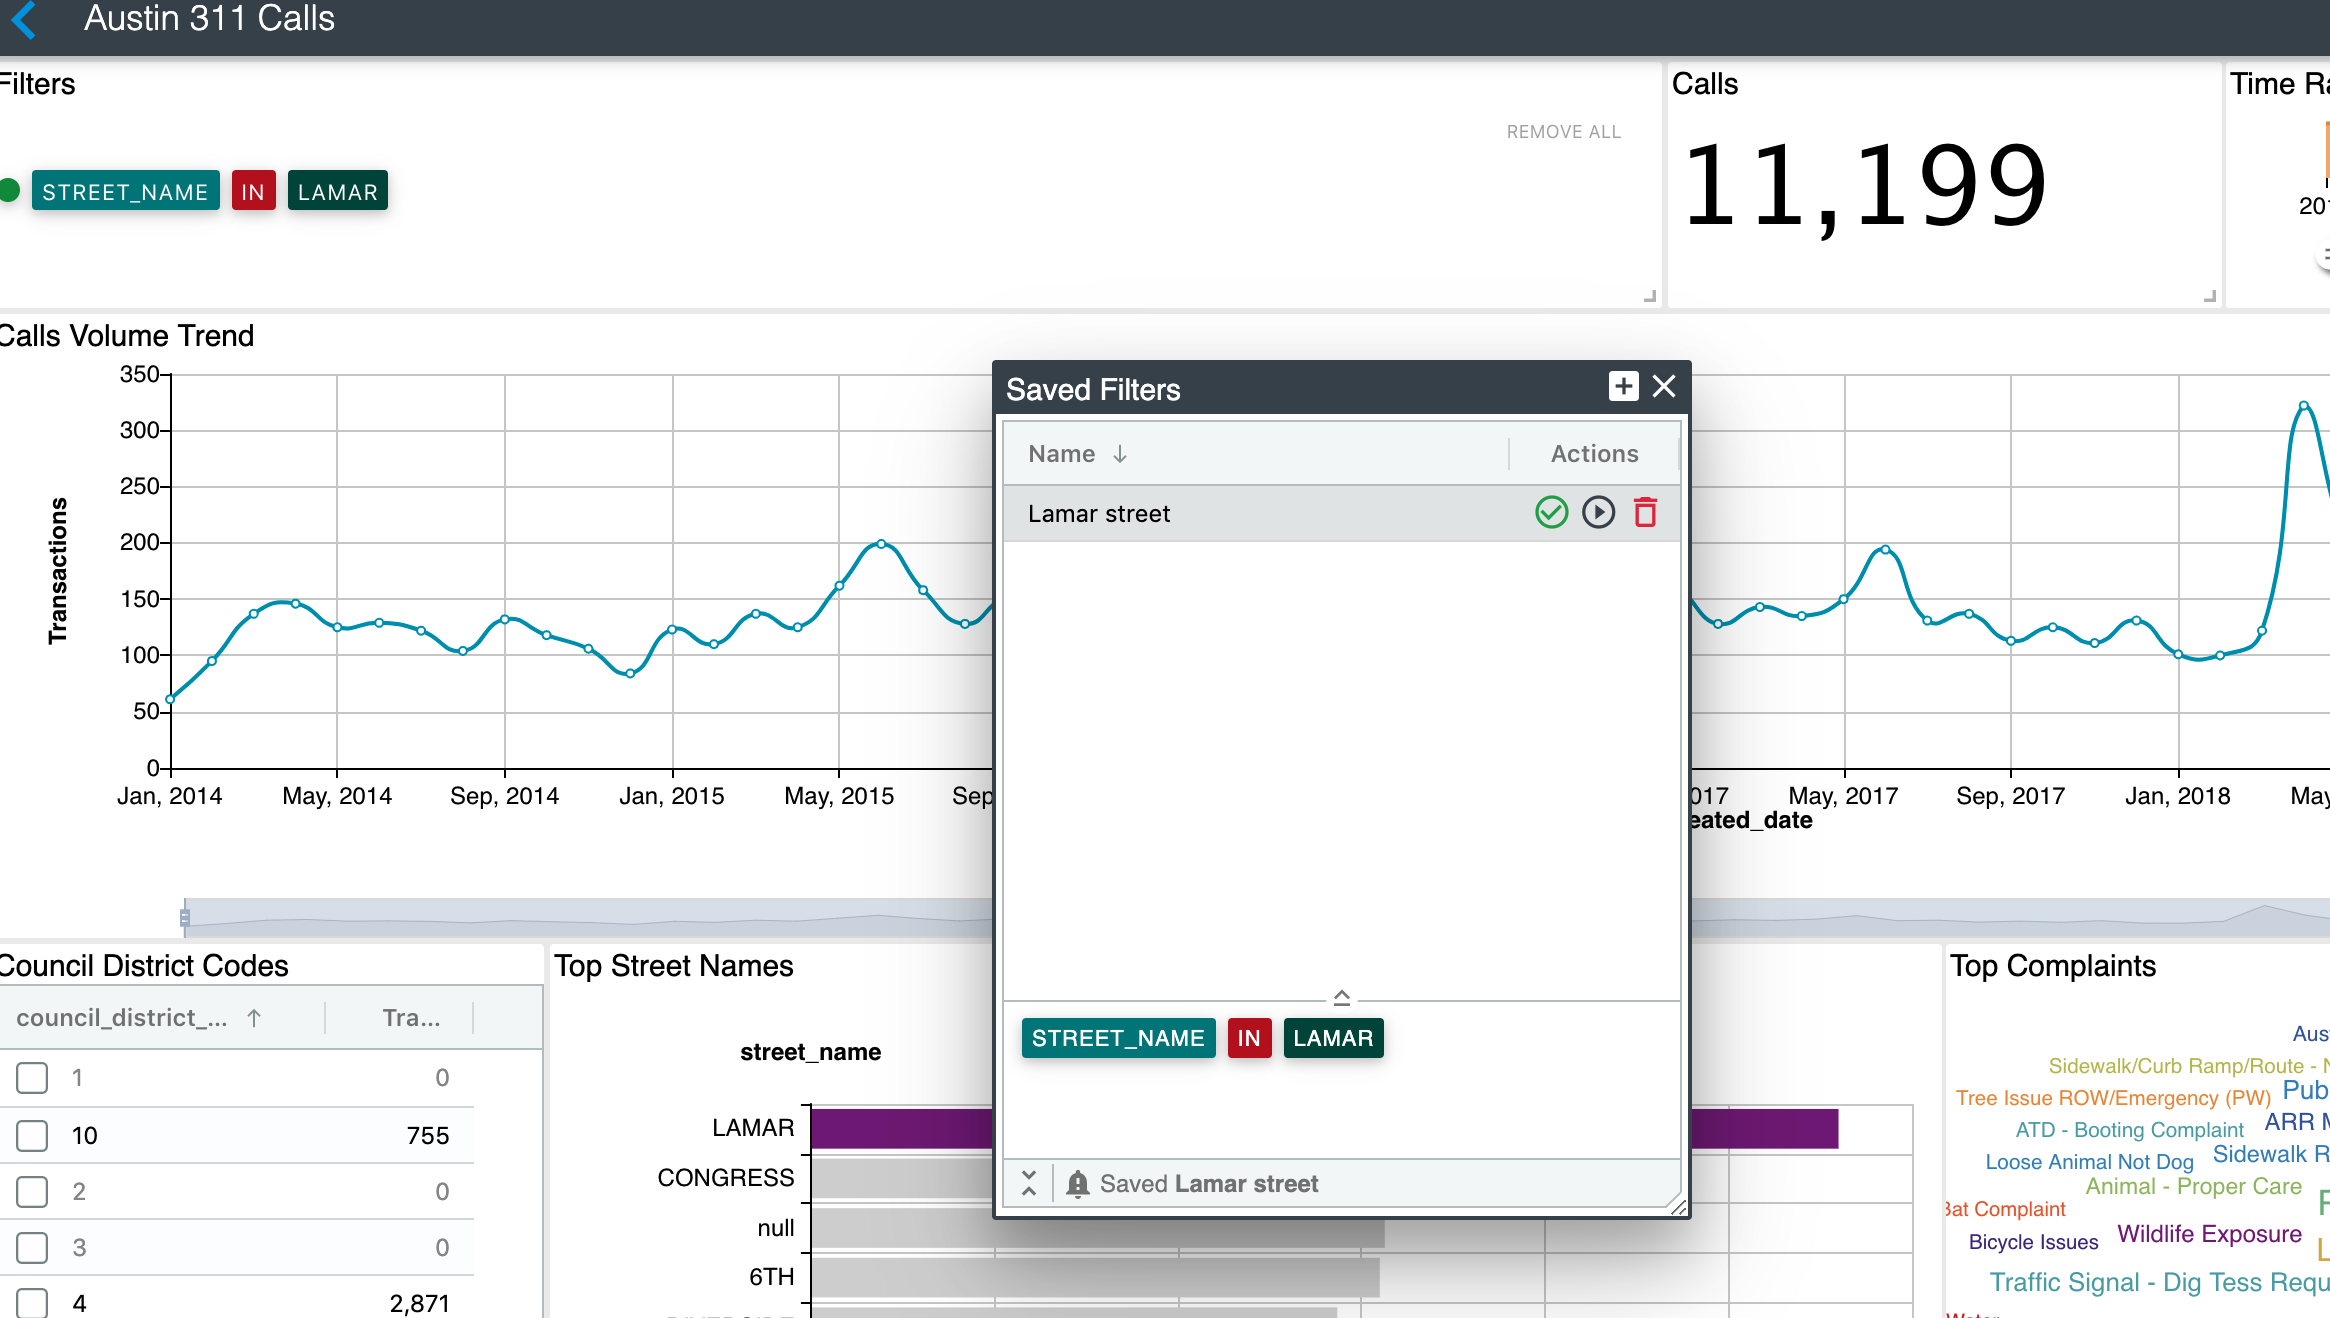Click the LAMAR value chip in Filters panel
Screen dimensions: 2330x1318
337,191
